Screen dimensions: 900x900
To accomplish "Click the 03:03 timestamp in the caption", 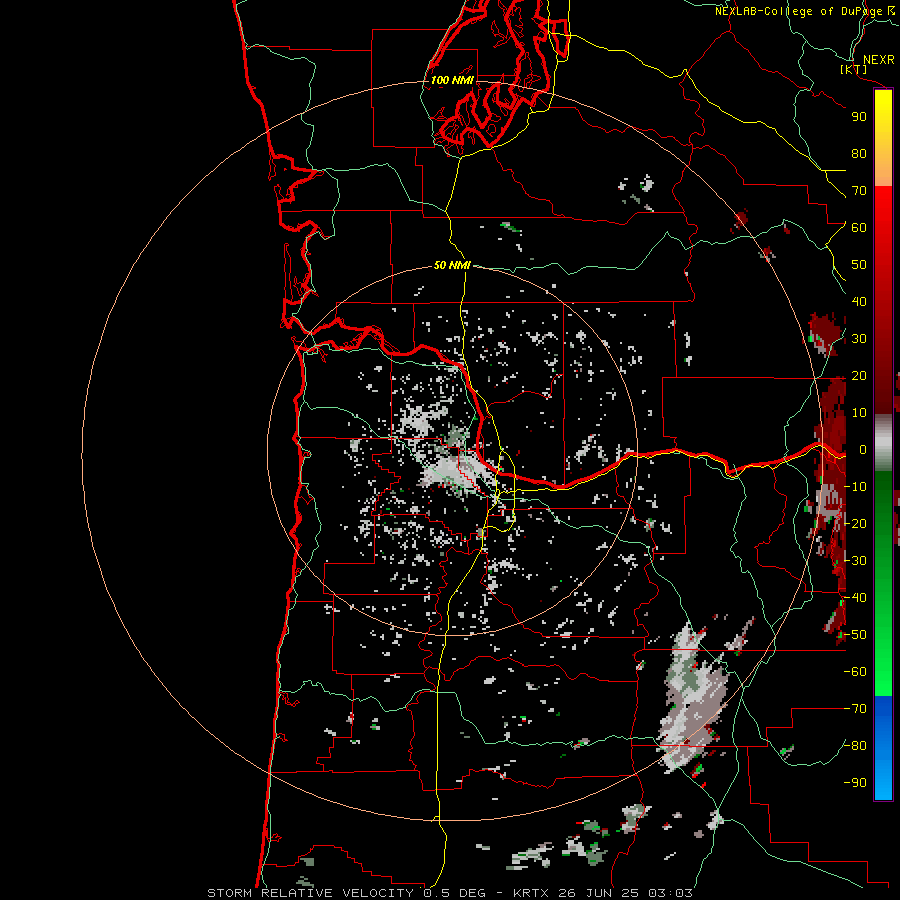I will [671, 893].
